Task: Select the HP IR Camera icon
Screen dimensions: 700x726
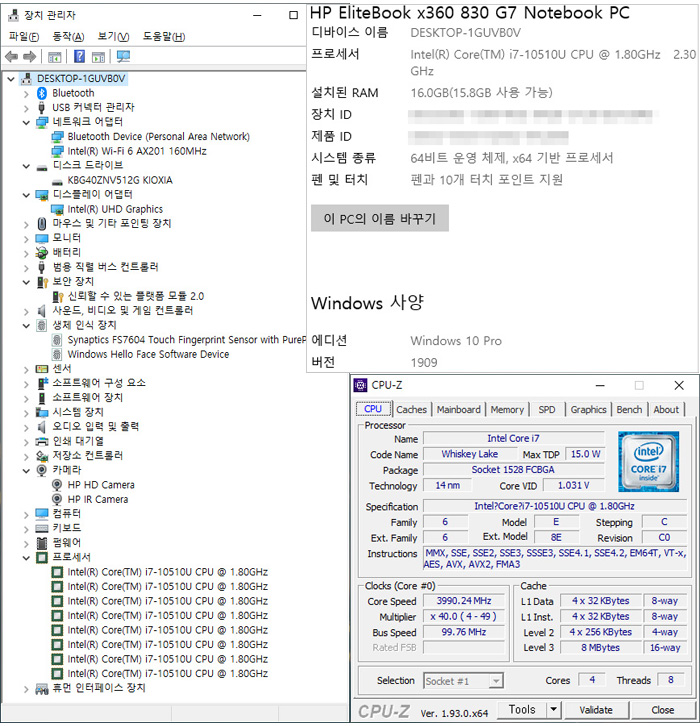Action: click(x=57, y=499)
